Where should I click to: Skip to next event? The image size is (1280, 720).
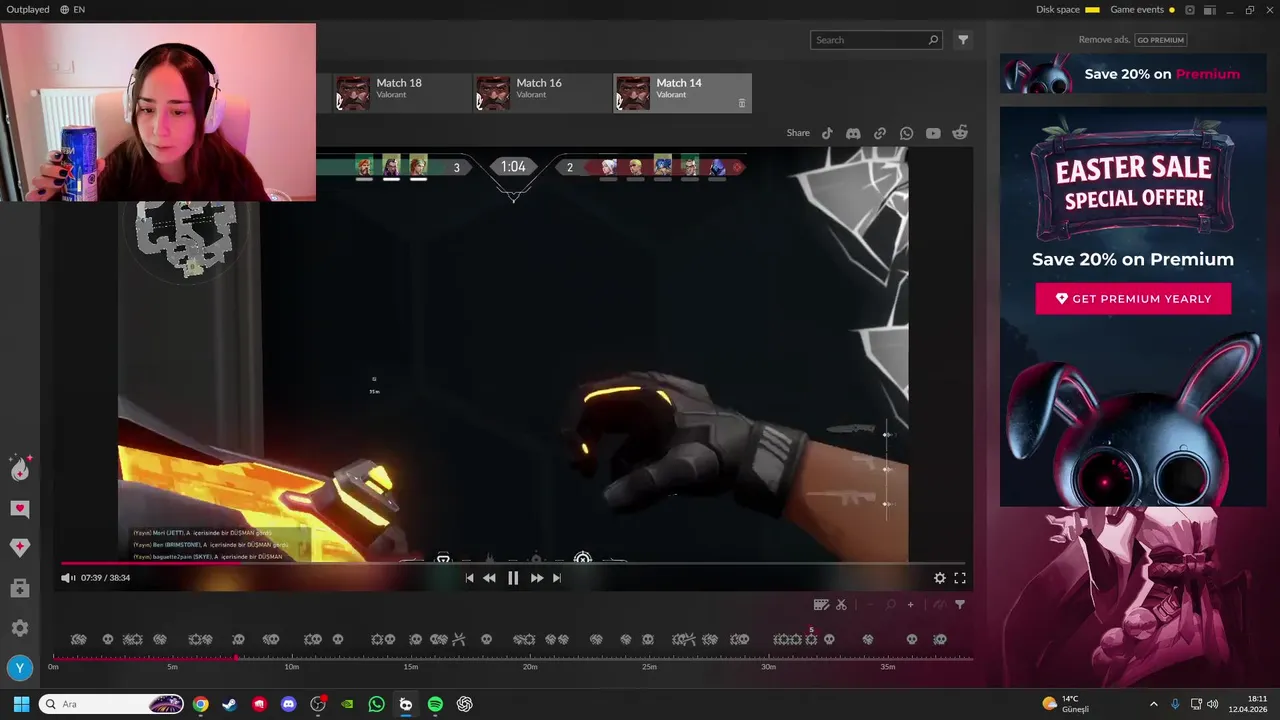pos(557,578)
